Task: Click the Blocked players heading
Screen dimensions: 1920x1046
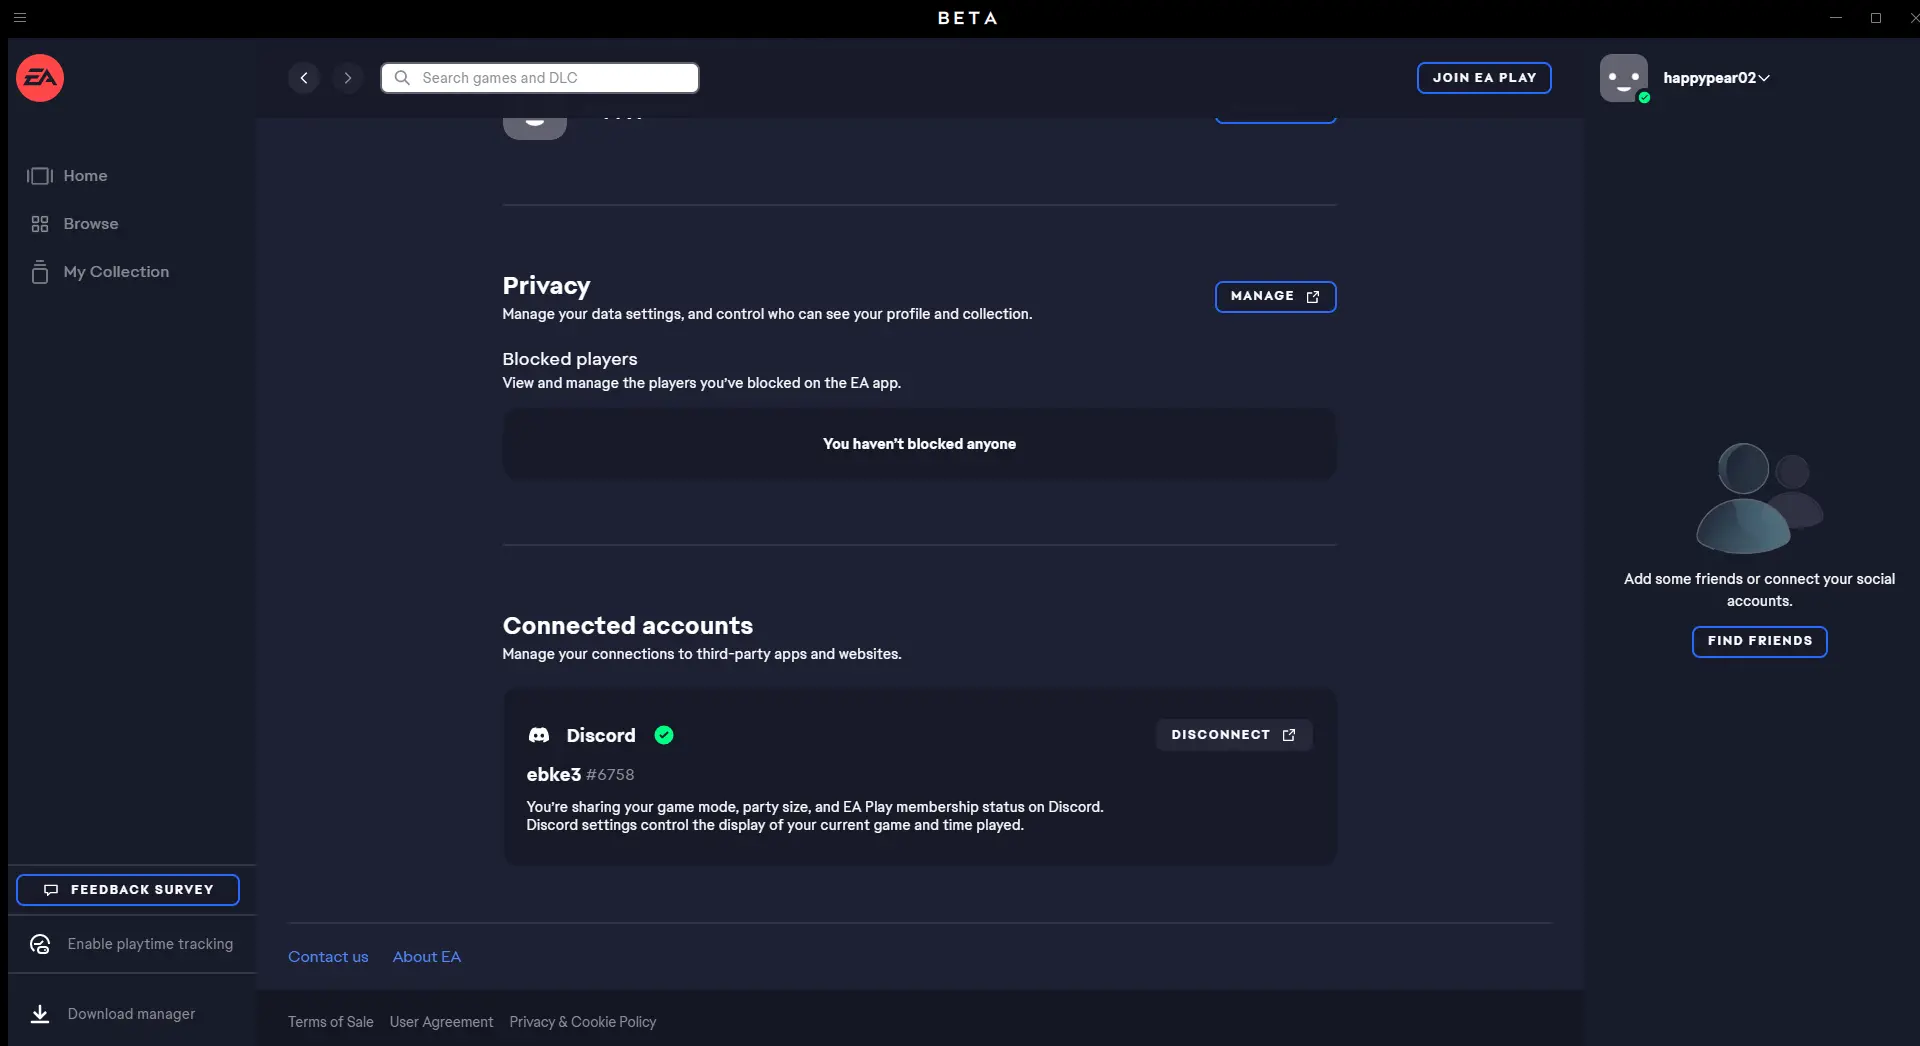Action: pos(570,359)
